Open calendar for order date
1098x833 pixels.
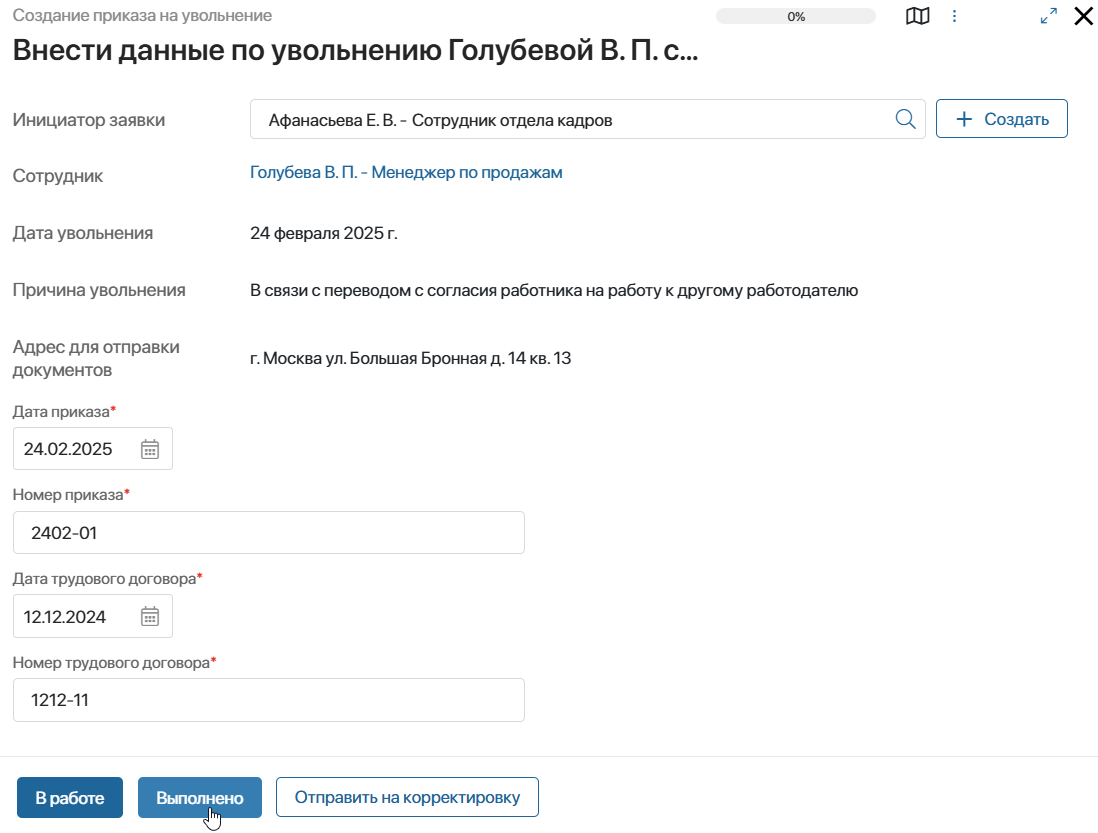(150, 449)
